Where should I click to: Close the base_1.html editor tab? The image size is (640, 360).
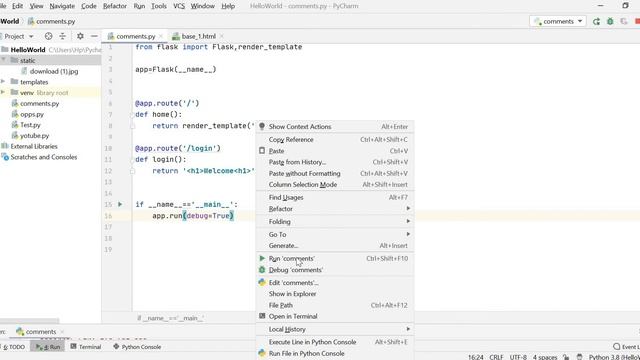pos(221,36)
